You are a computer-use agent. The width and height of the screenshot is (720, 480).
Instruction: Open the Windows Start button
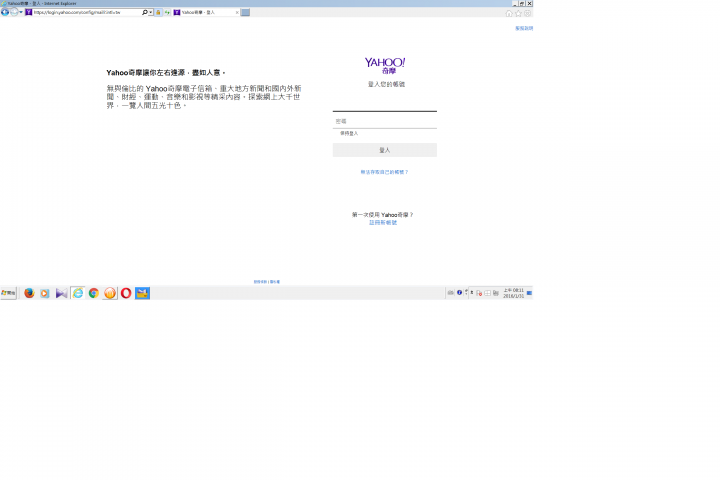point(9,293)
